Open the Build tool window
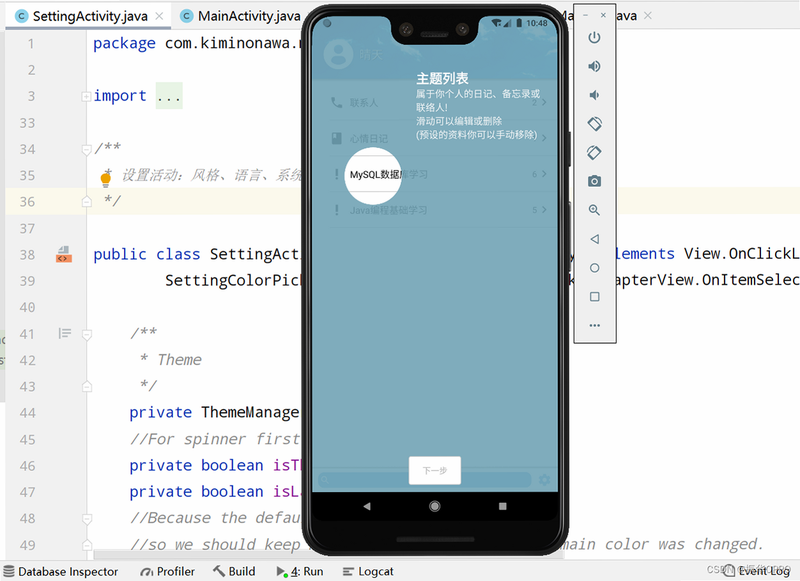Screen dimensions: 800x581 (x=234, y=571)
